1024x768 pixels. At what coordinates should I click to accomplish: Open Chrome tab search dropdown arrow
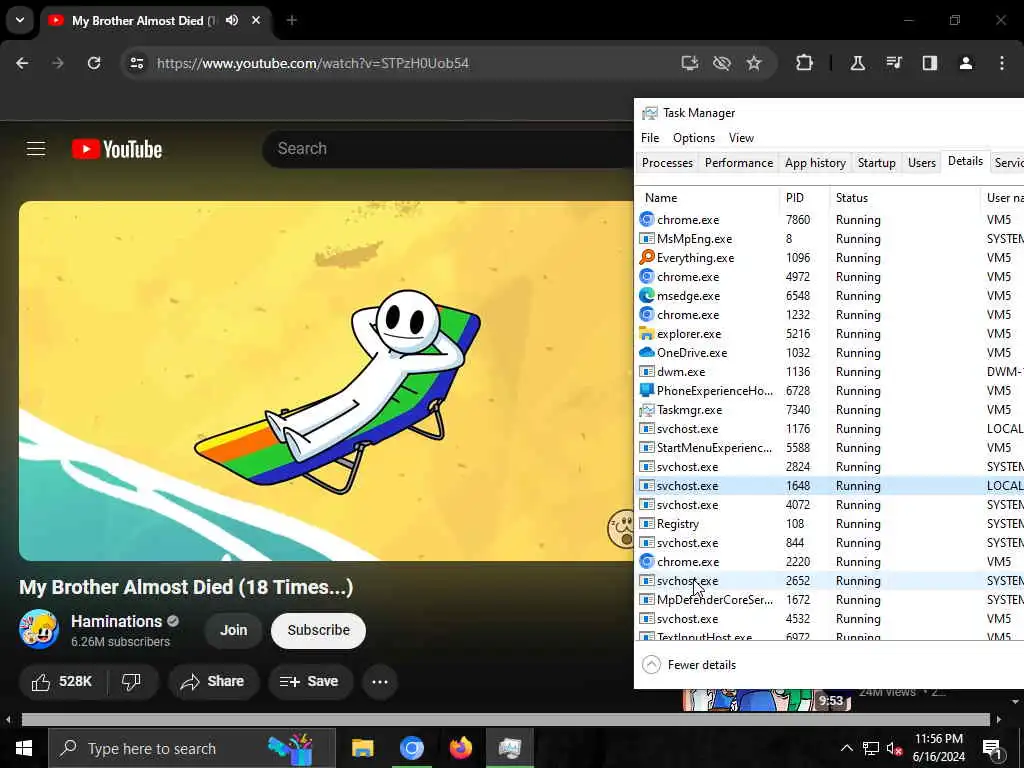20,20
